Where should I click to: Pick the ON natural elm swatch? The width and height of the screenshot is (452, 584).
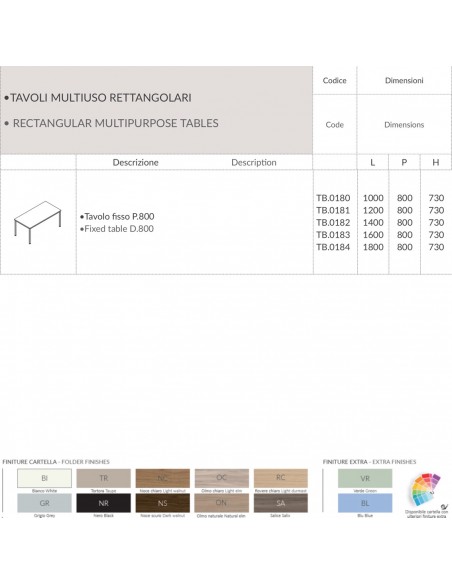click(222, 503)
